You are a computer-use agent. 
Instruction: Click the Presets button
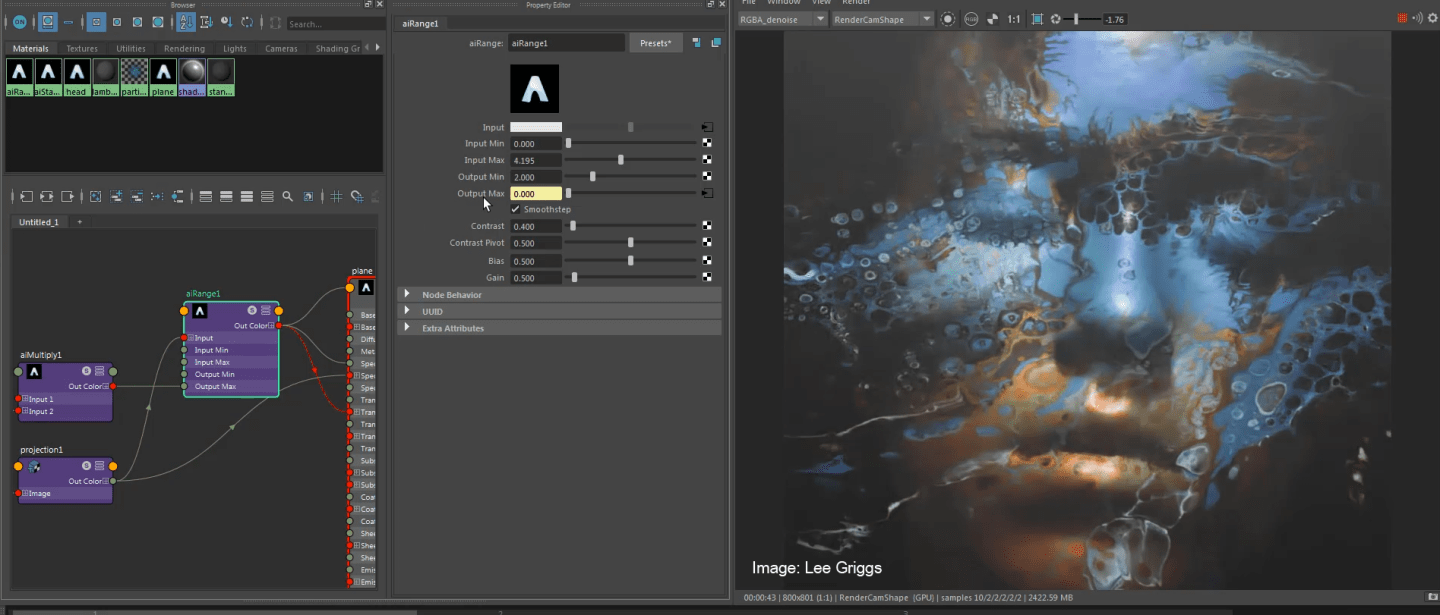click(655, 43)
